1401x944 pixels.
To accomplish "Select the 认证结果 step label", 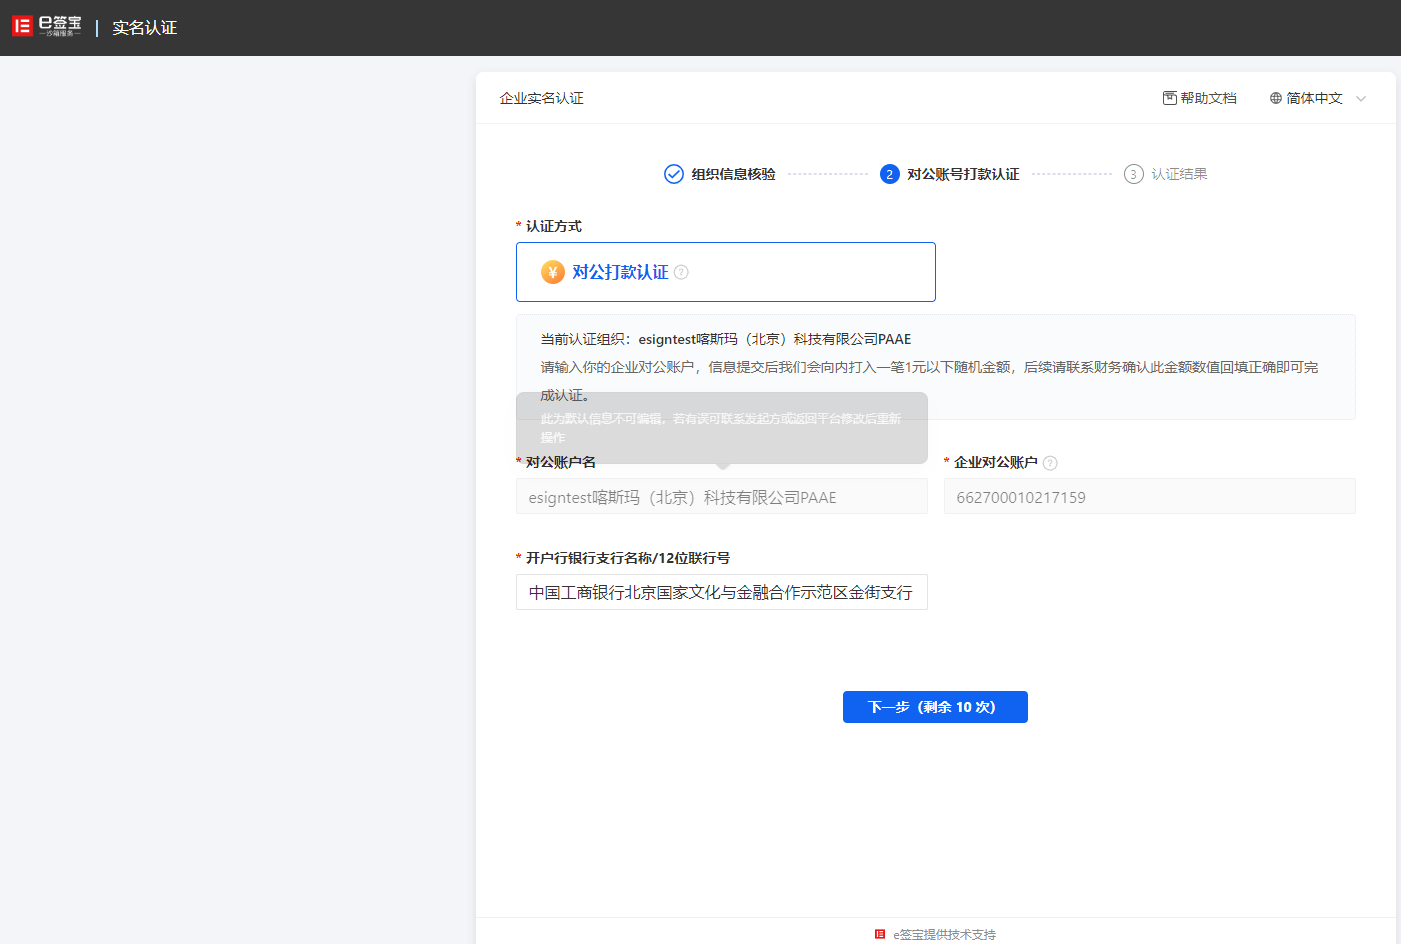I will tap(1179, 174).
